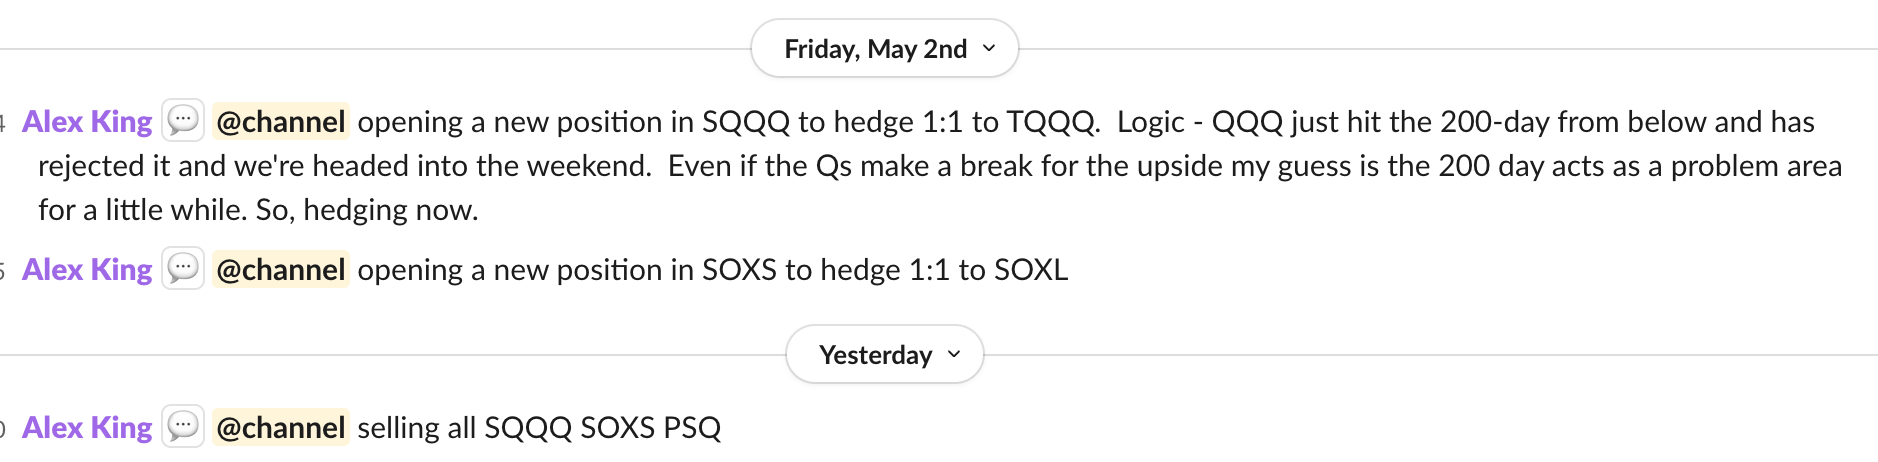Click @channel mention in the SOXS hedge message
This screenshot has width=1878, height=462.
pos(281,269)
